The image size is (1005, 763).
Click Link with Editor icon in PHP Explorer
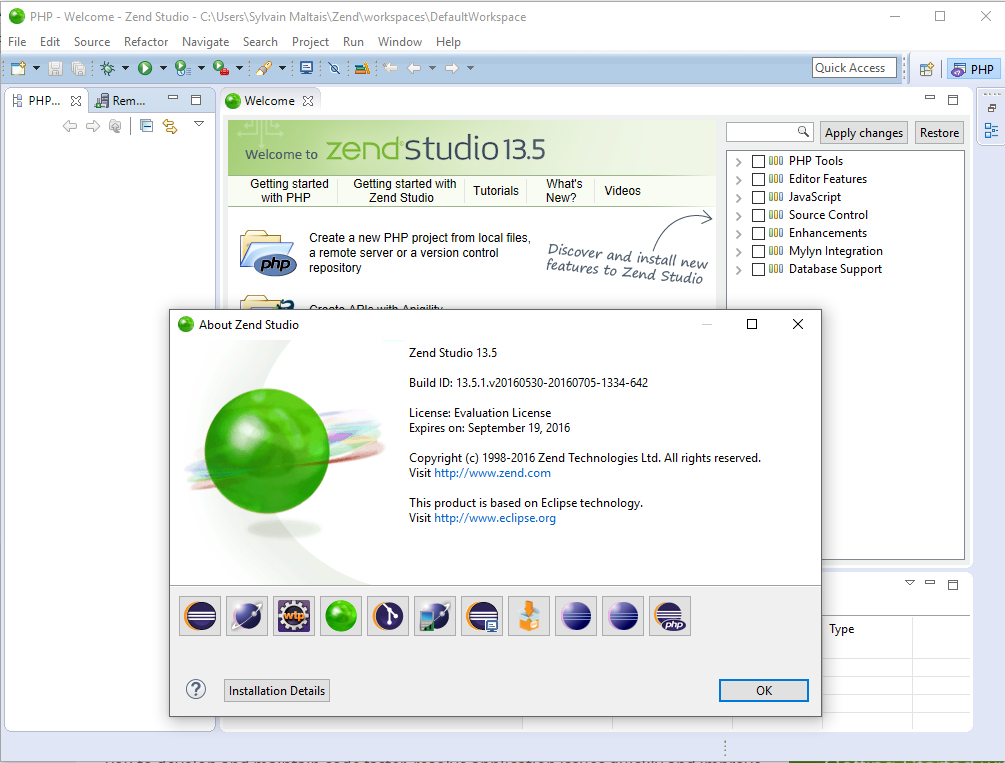(169, 126)
